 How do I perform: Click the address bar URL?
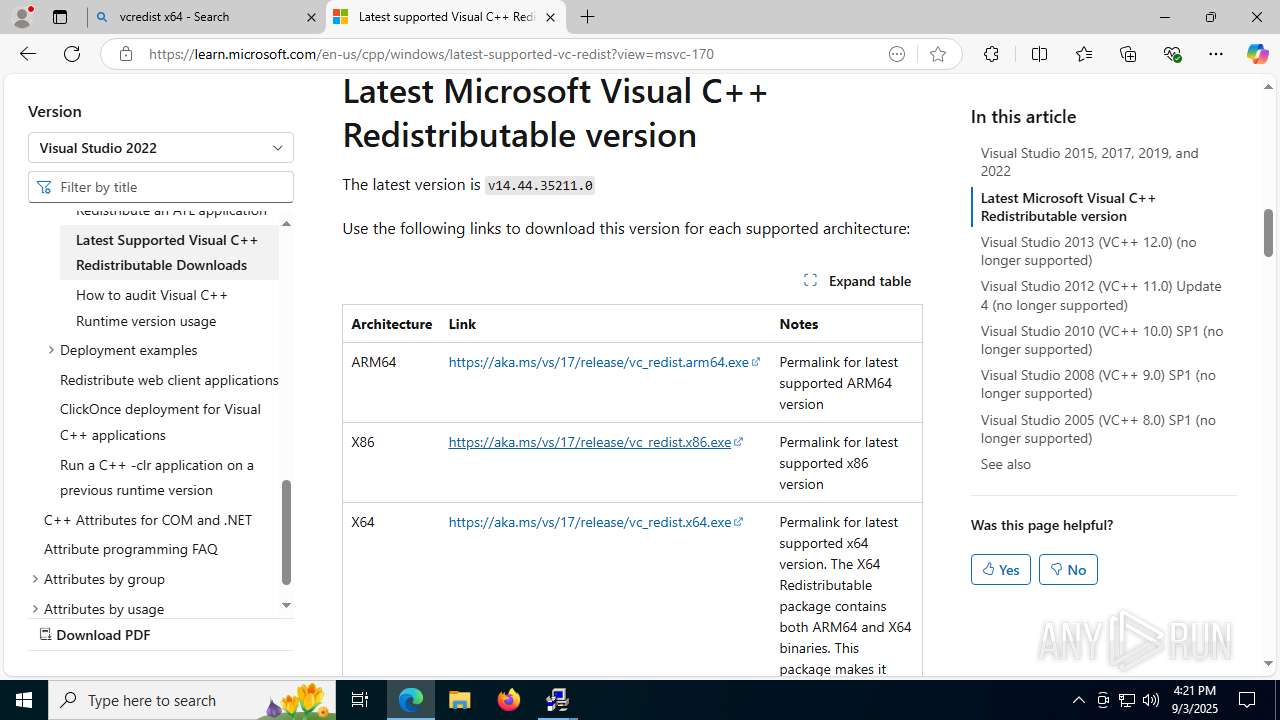[x=431, y=54]
